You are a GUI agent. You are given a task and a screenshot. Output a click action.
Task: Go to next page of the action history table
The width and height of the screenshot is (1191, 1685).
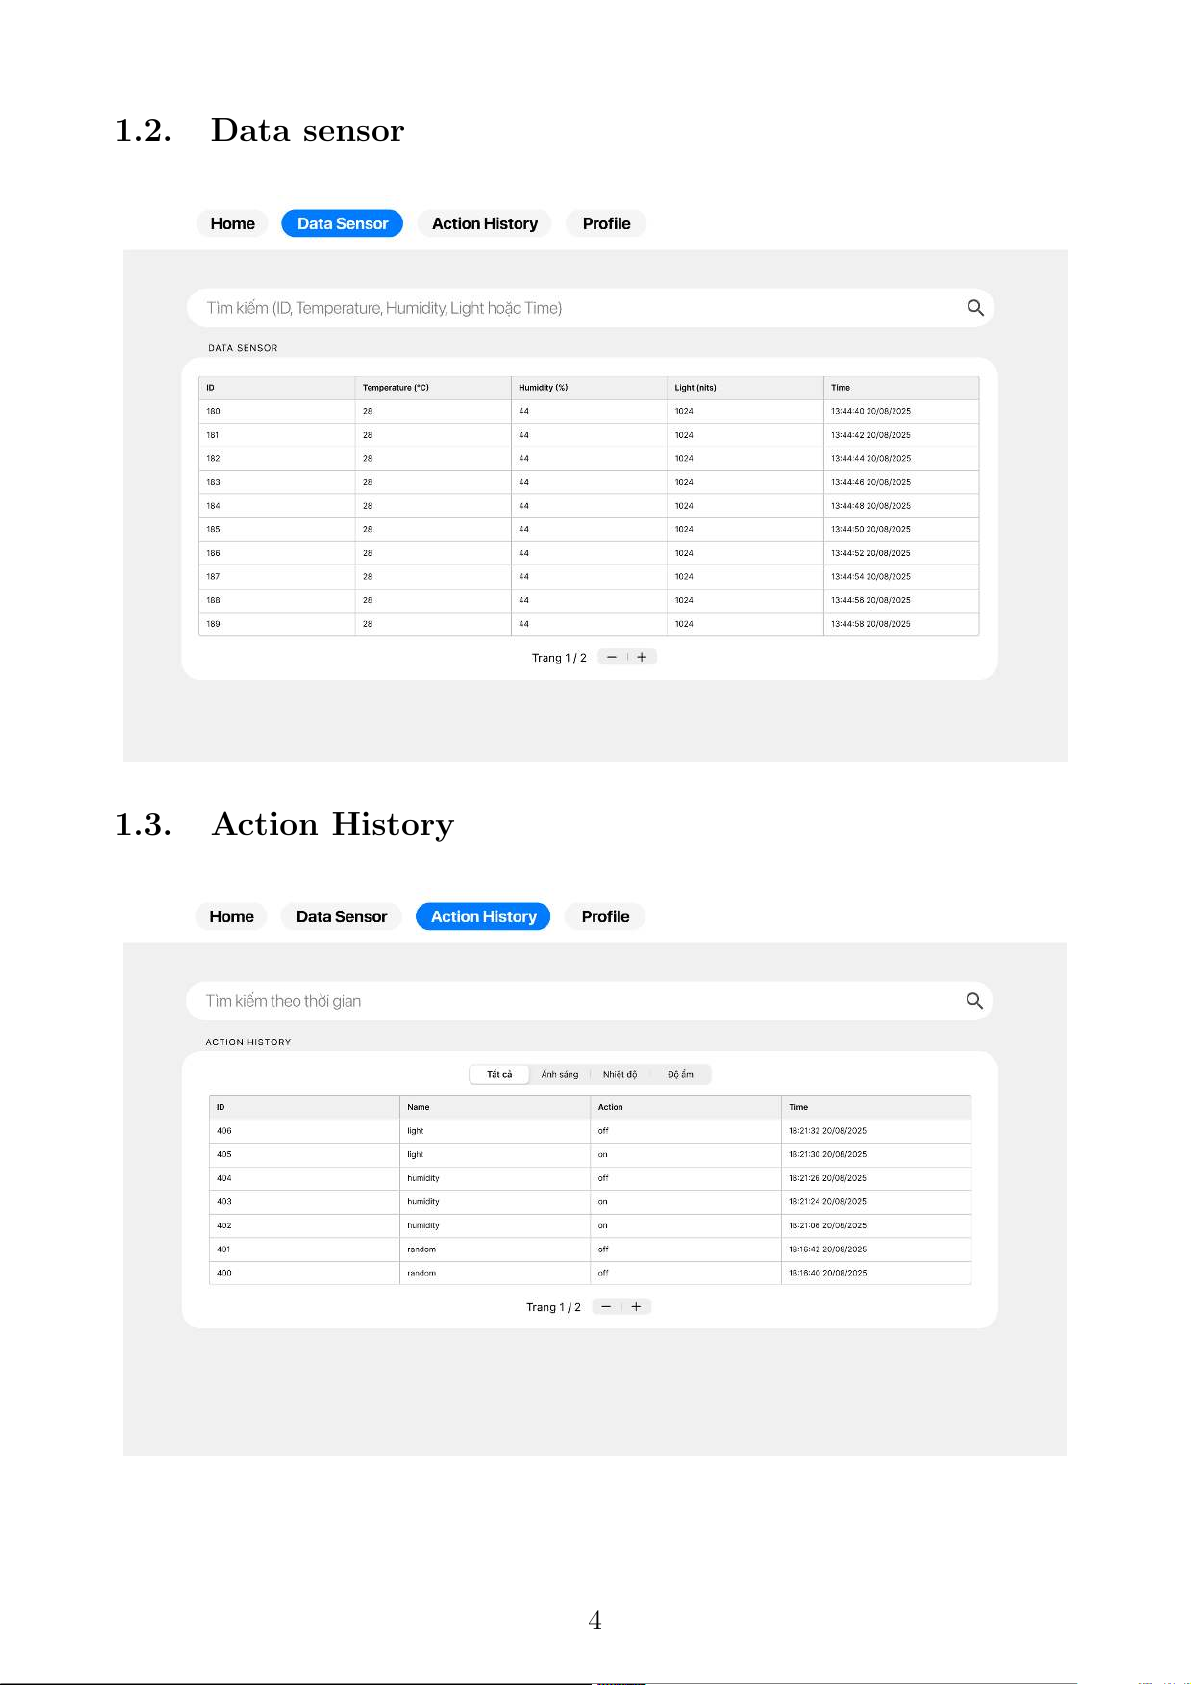[636, 1306]
